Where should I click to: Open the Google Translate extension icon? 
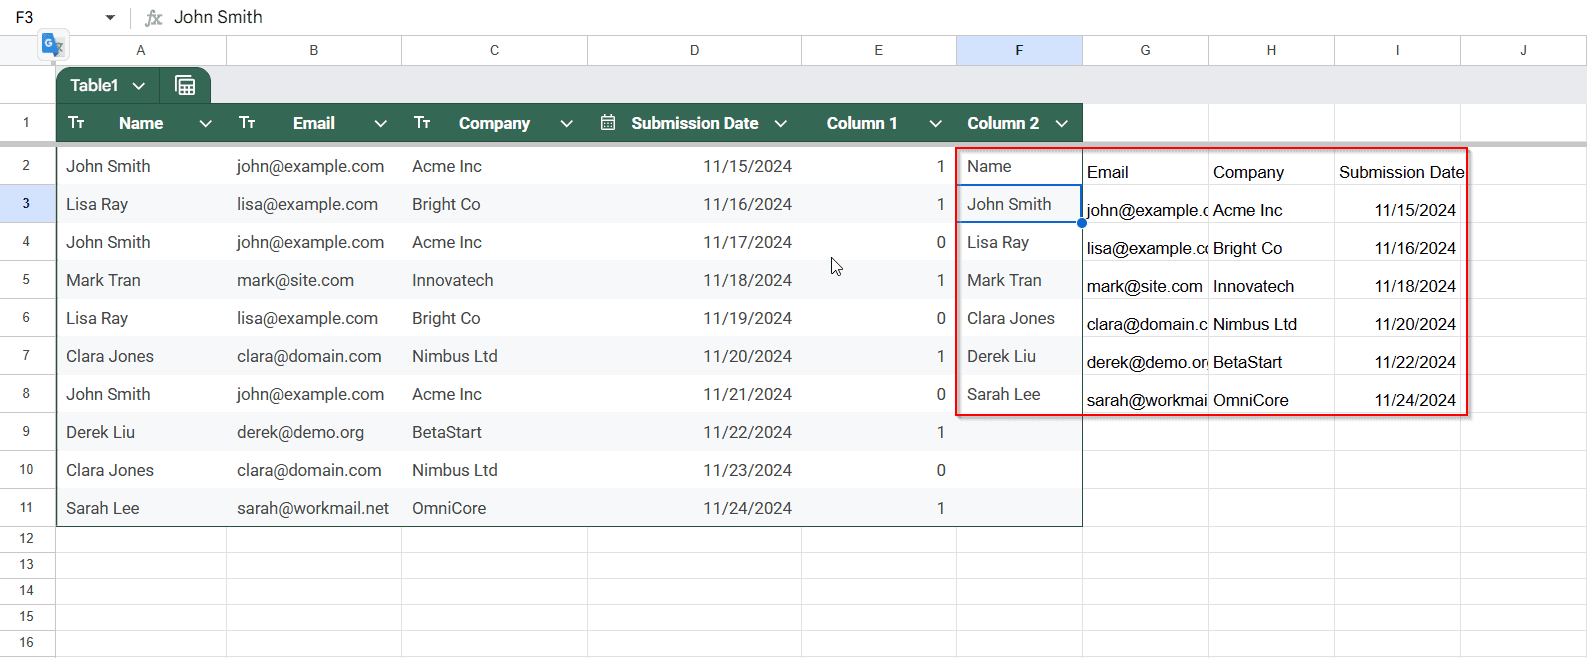click(x=53, y=45)
